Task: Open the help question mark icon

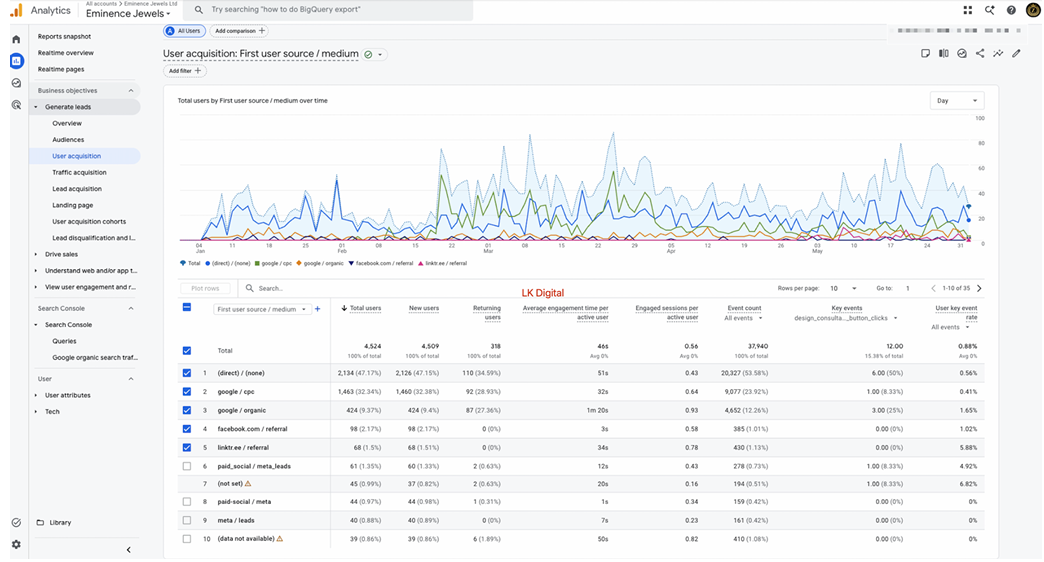Action: pos(1011,10)
